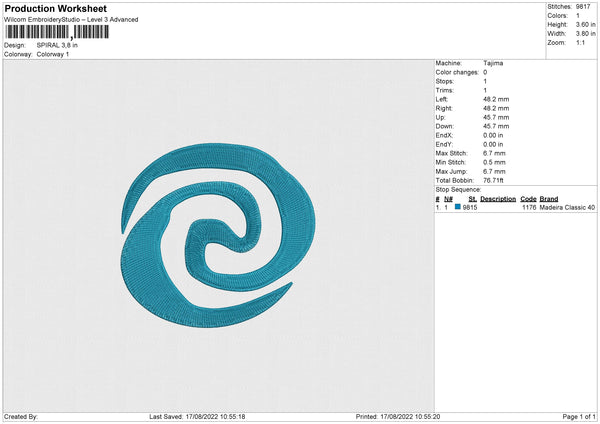Click the "Trims:" label
The image size is (600, 424).
pos(445,90)
